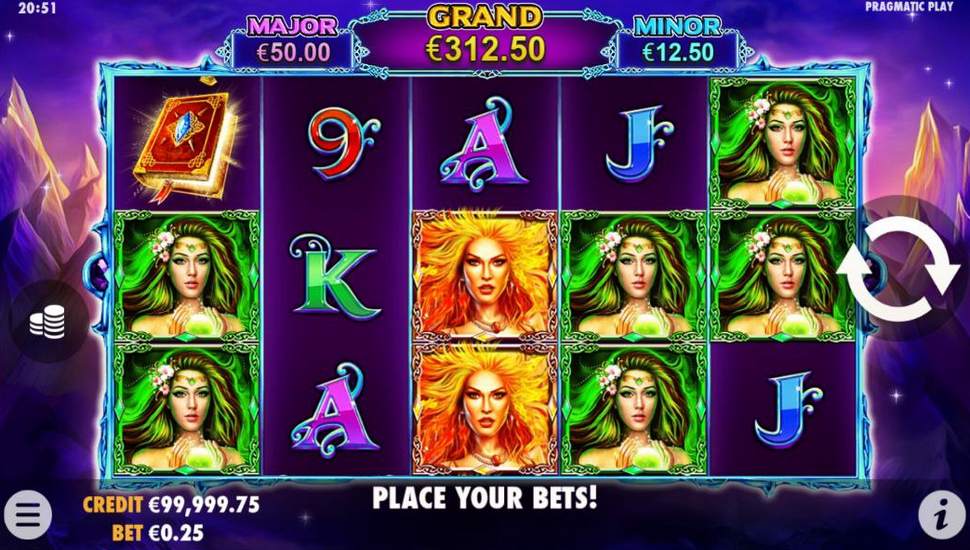Click the blue J symbol in fifth reel
970x550 pixels.
pos(788,409)
